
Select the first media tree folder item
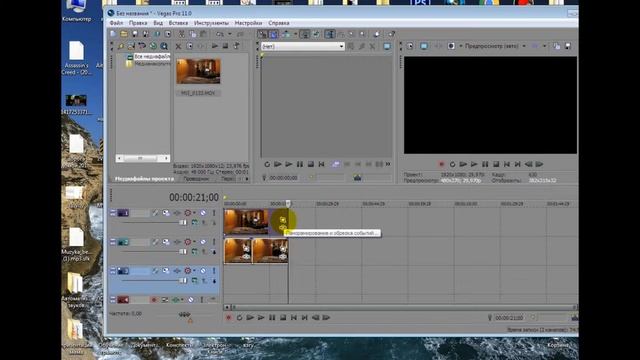148,56
